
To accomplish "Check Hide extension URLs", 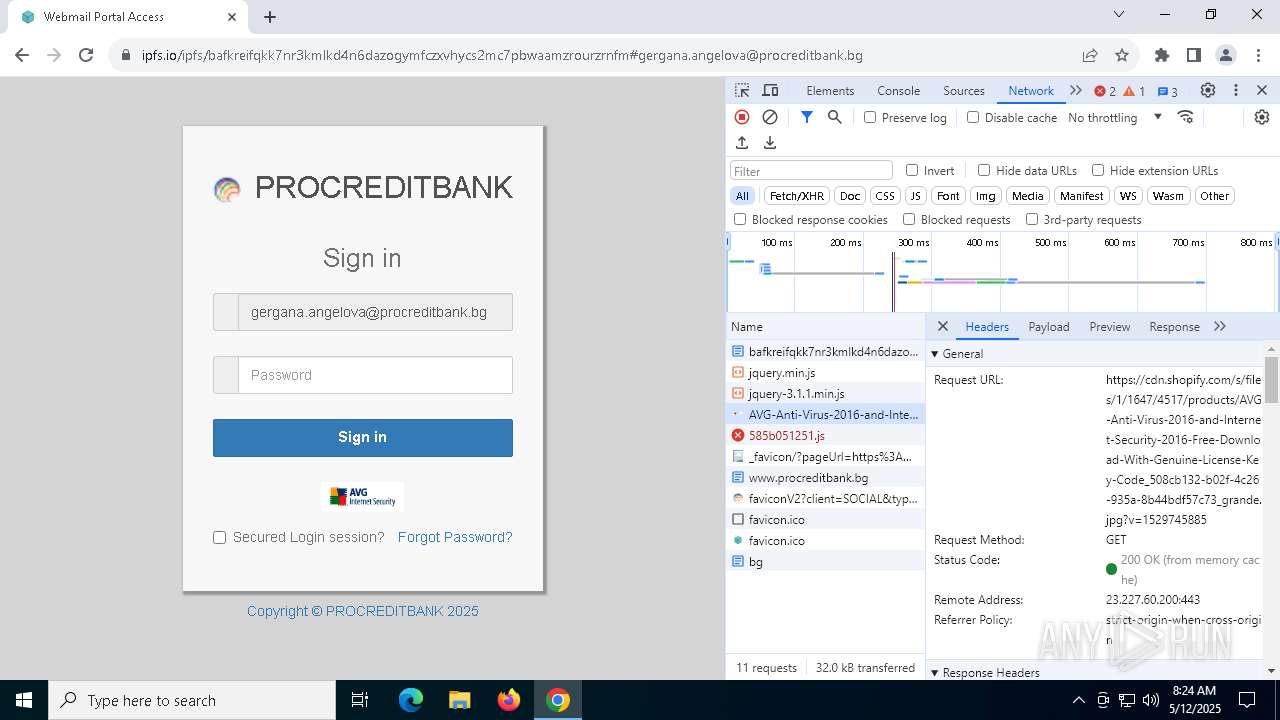I will pos(1098,170).
